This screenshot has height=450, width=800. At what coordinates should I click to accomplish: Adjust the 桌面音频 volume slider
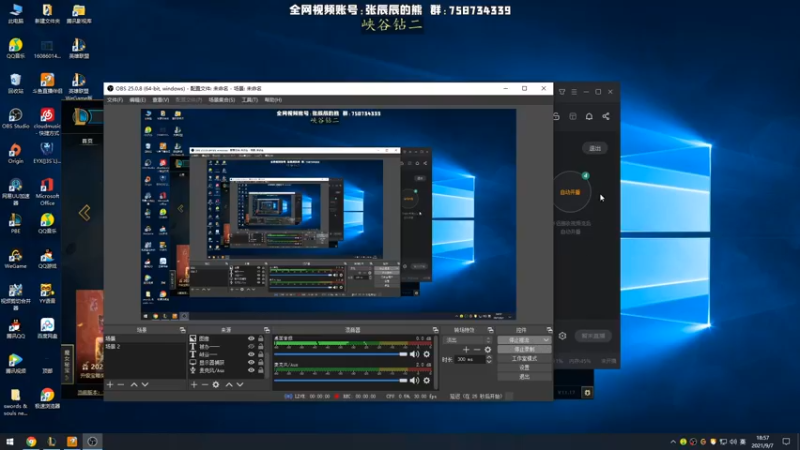[x=341, y=354]
